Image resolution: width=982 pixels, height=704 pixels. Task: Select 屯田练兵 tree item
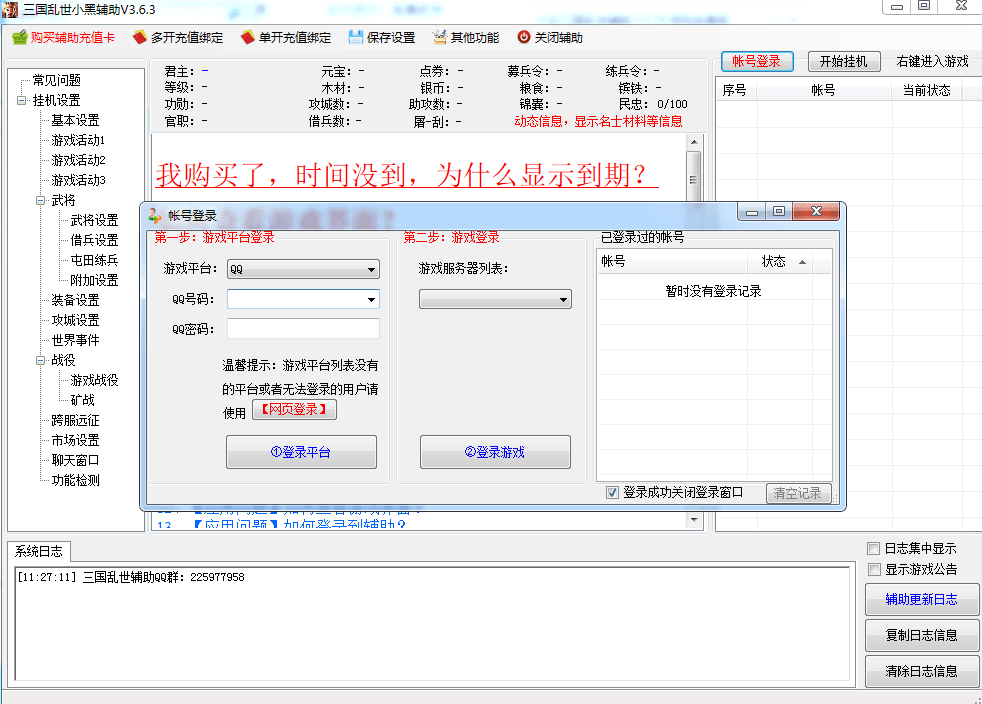[x=94, y=261]
